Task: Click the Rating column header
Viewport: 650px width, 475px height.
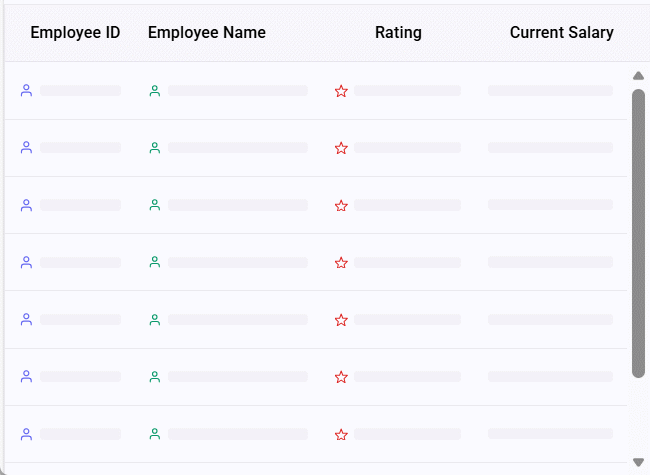Action: click(398, 32)
